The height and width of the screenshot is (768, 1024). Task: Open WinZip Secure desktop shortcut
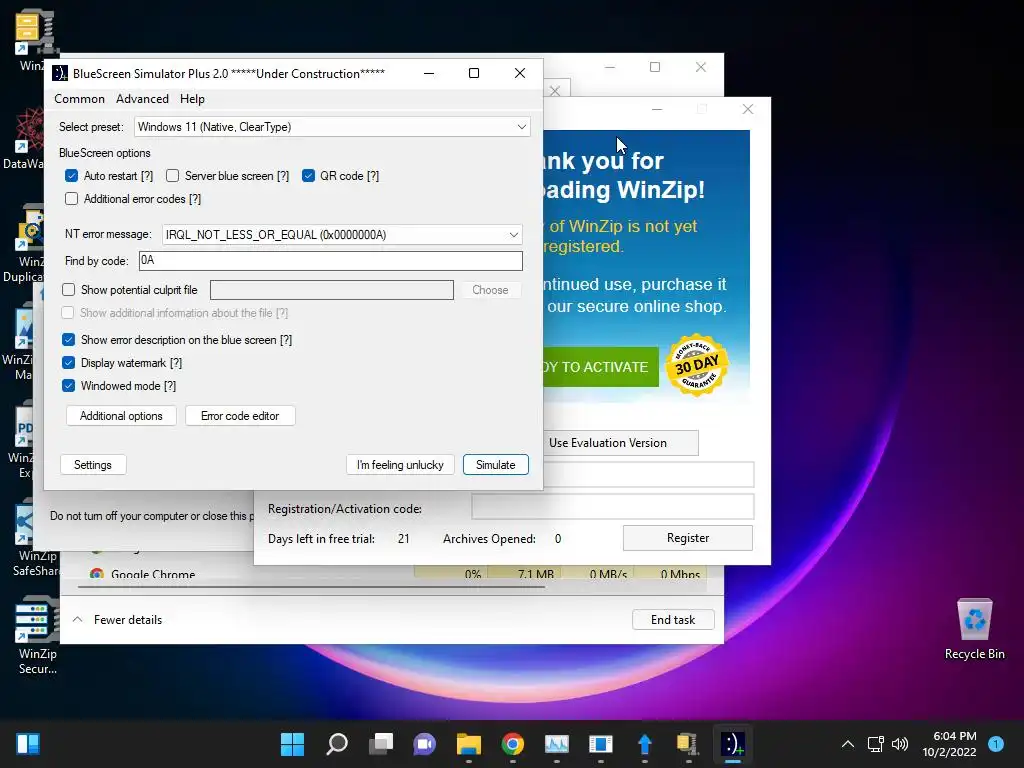pyautogui.click(x=37, y=635)
